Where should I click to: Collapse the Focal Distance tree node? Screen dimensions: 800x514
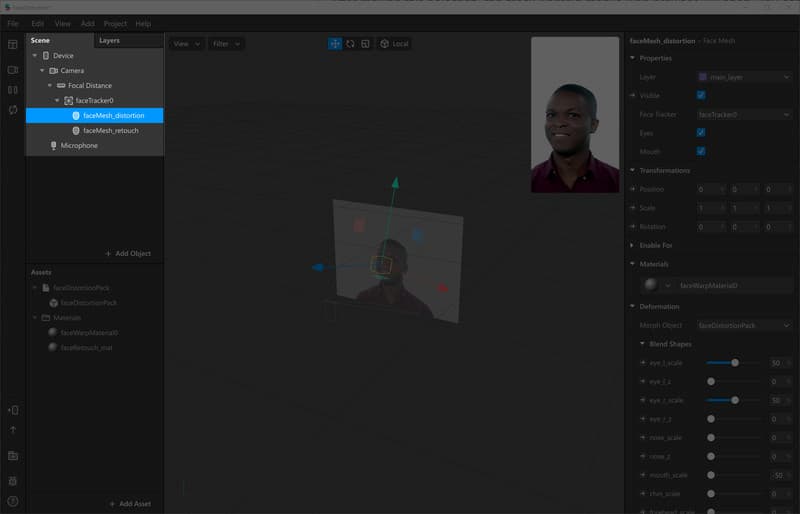click(50, 85)
